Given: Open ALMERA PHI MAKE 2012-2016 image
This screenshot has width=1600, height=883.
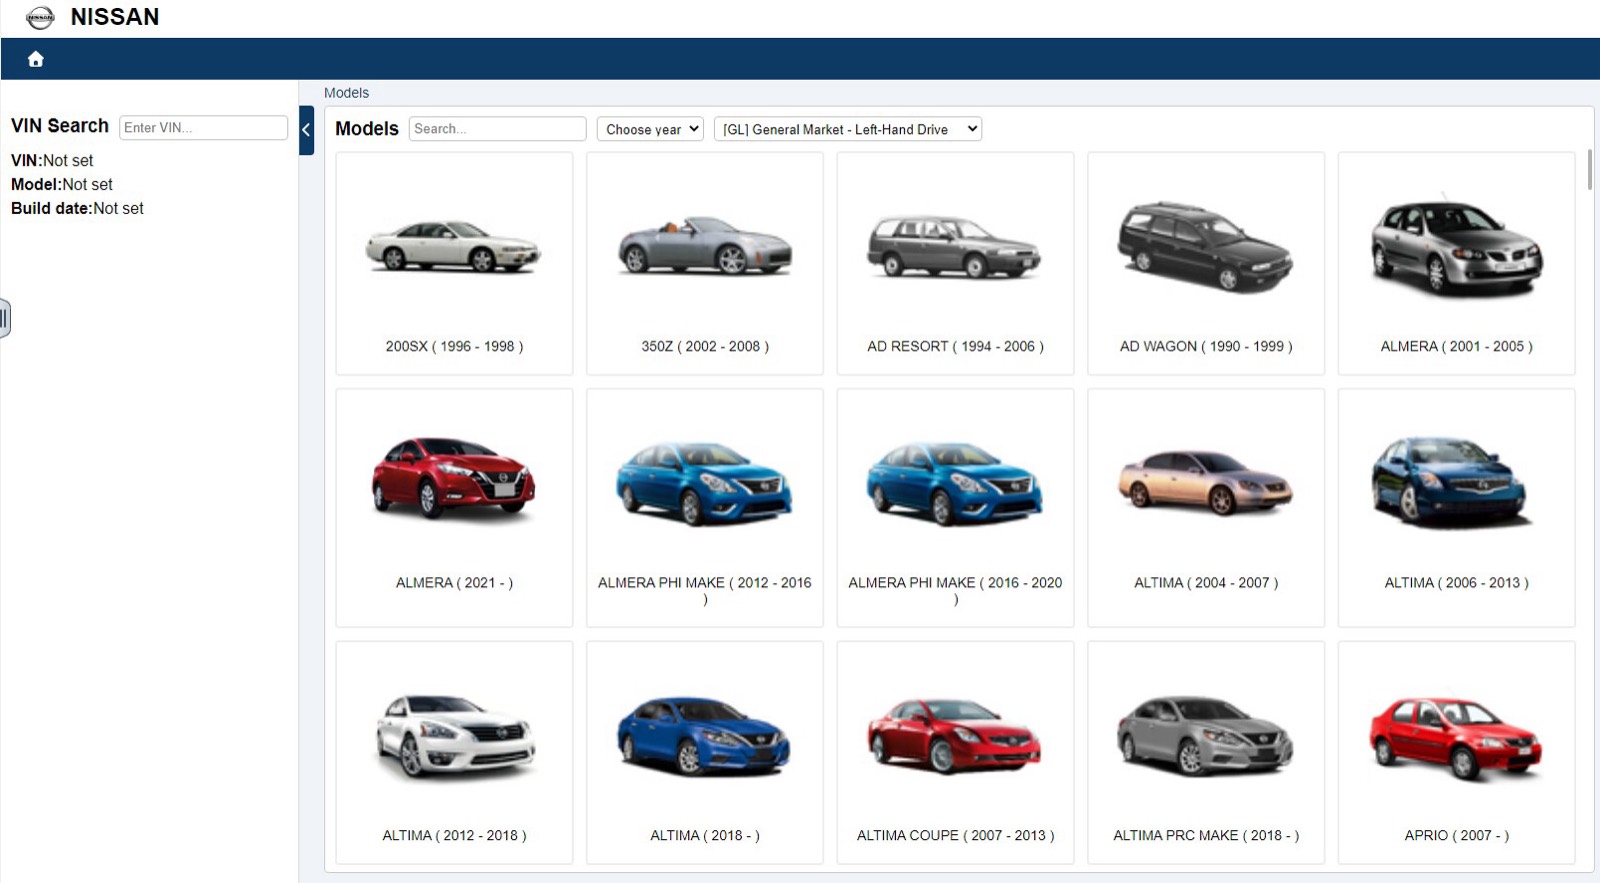Looking at the screenshot, I should pos(705,483).
